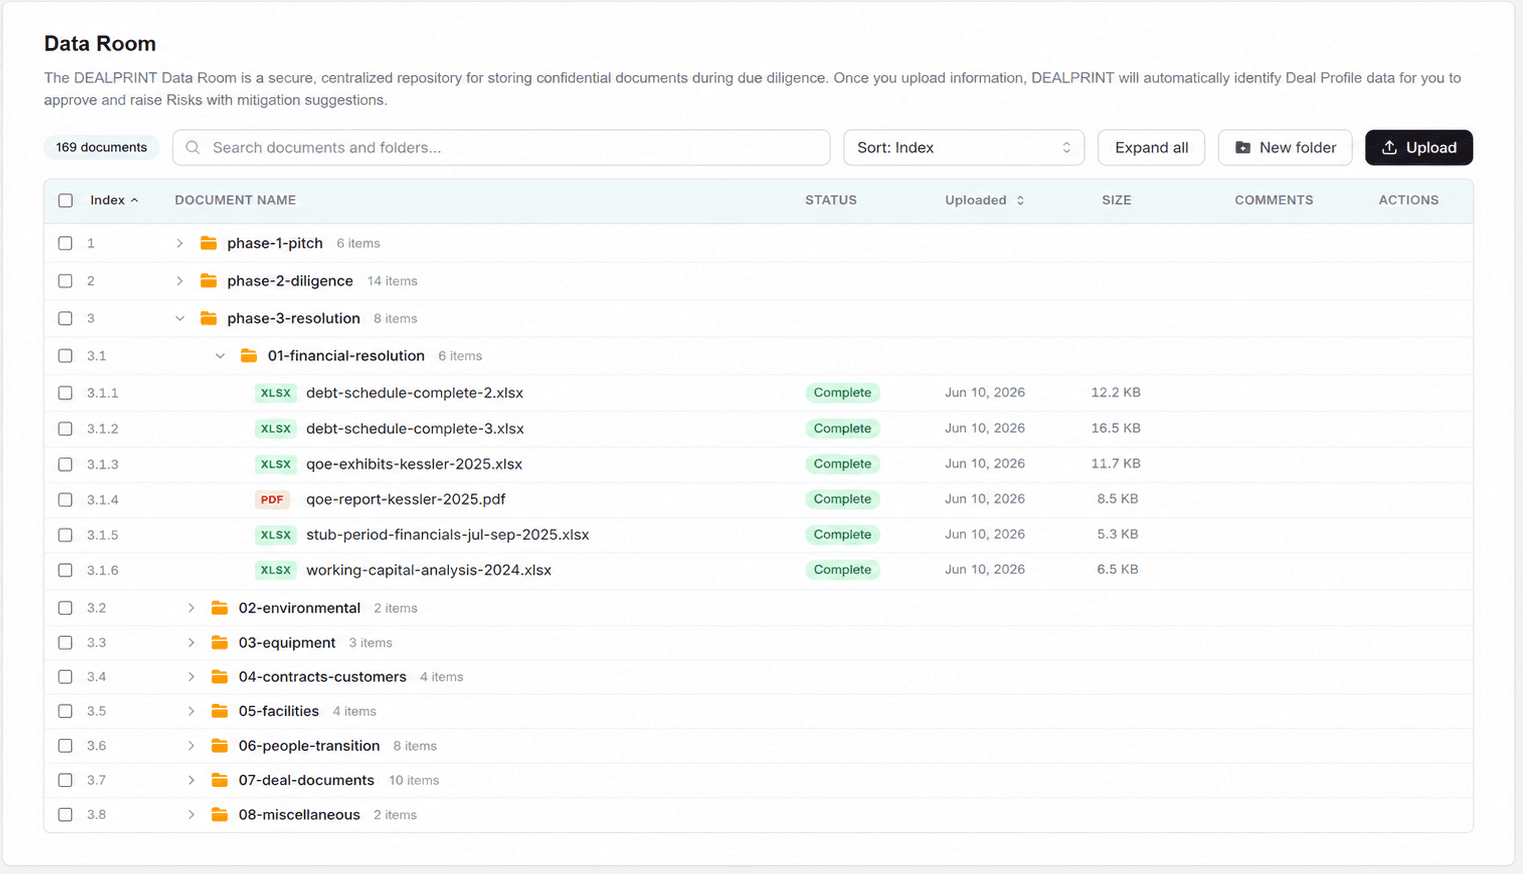
Task: Click the COMMENTS column header
Action: [x=1274, y=200]
